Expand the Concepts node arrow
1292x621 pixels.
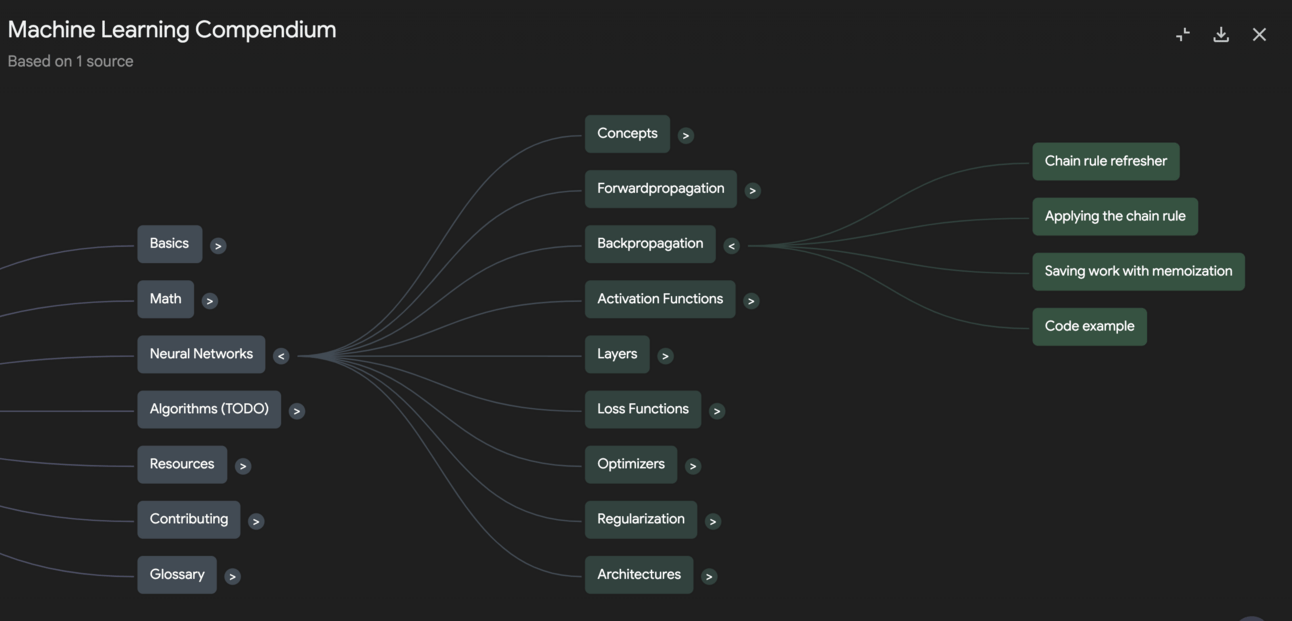pyautogui.click(x=685, y=136)
